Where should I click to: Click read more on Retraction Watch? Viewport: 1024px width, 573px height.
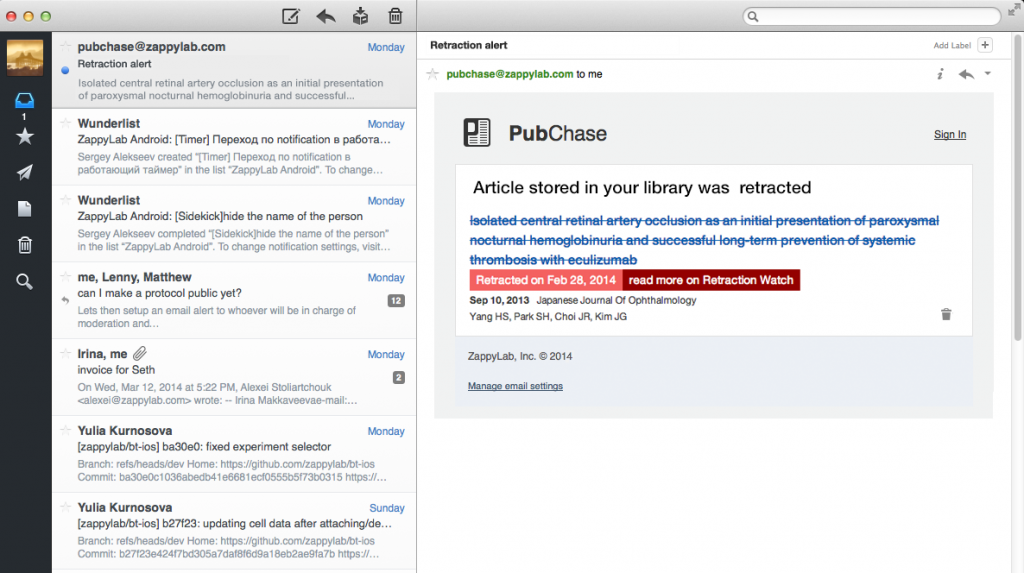click(x=711, y=280)
